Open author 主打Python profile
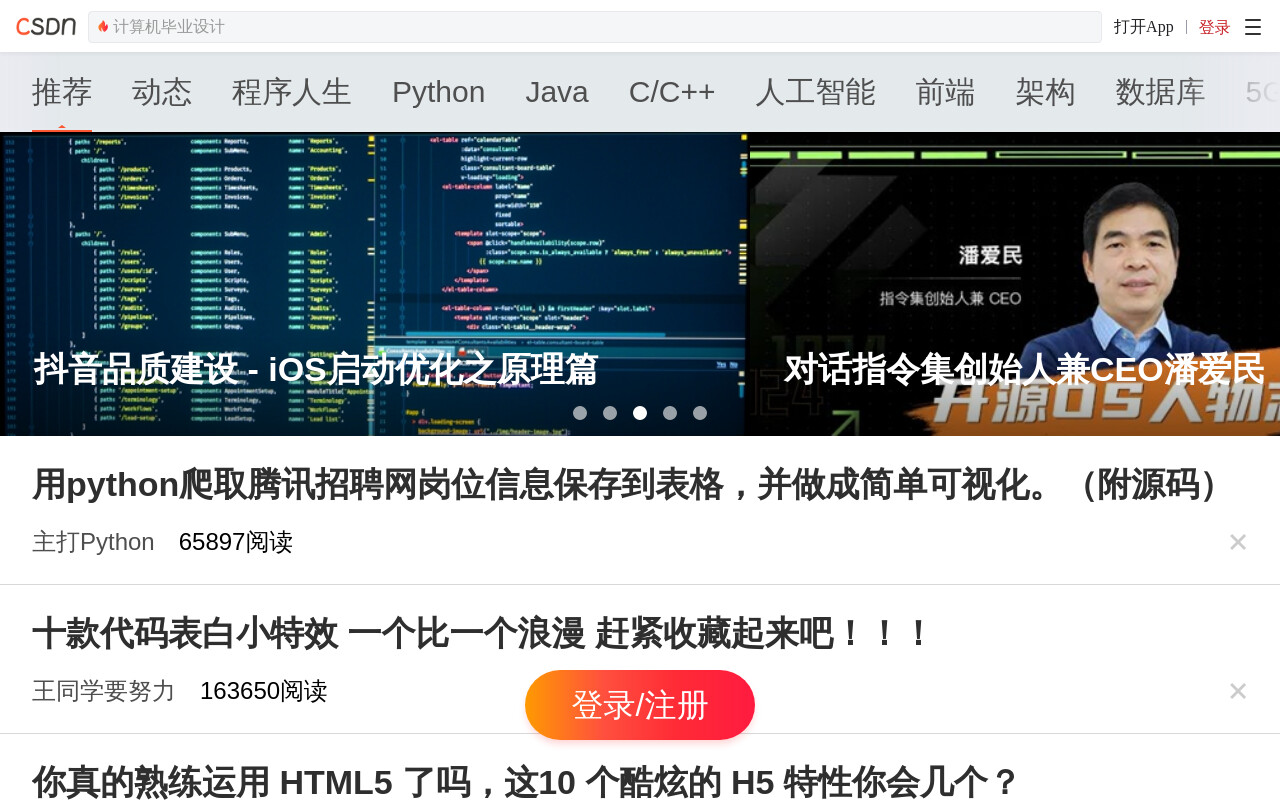 coord(93,542)
